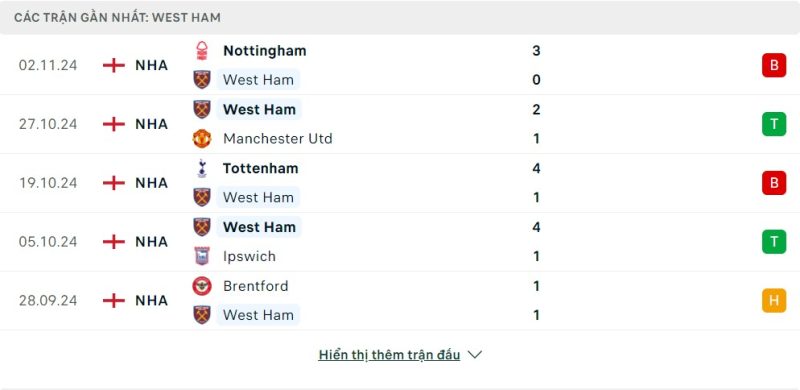This screenshot has width=800, height=390.
Task: Click orange H badge for Brentford match
Action: pos(774,300)
